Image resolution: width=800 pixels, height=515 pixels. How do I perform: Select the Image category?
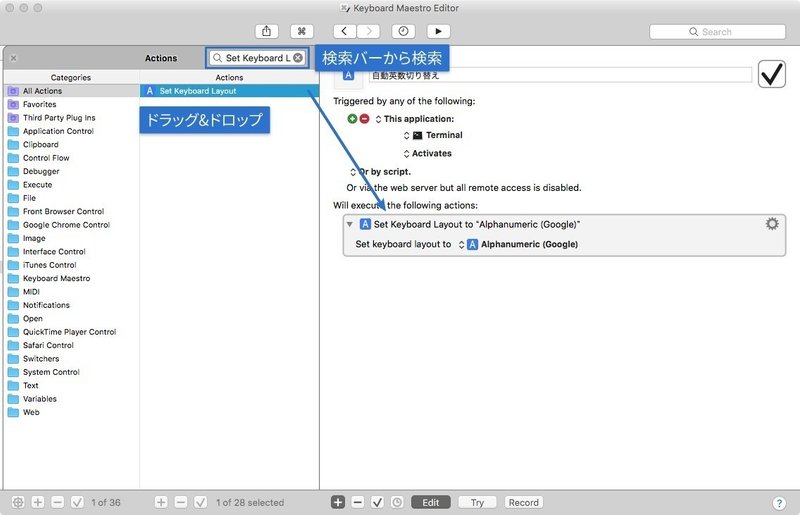[72, 238]
